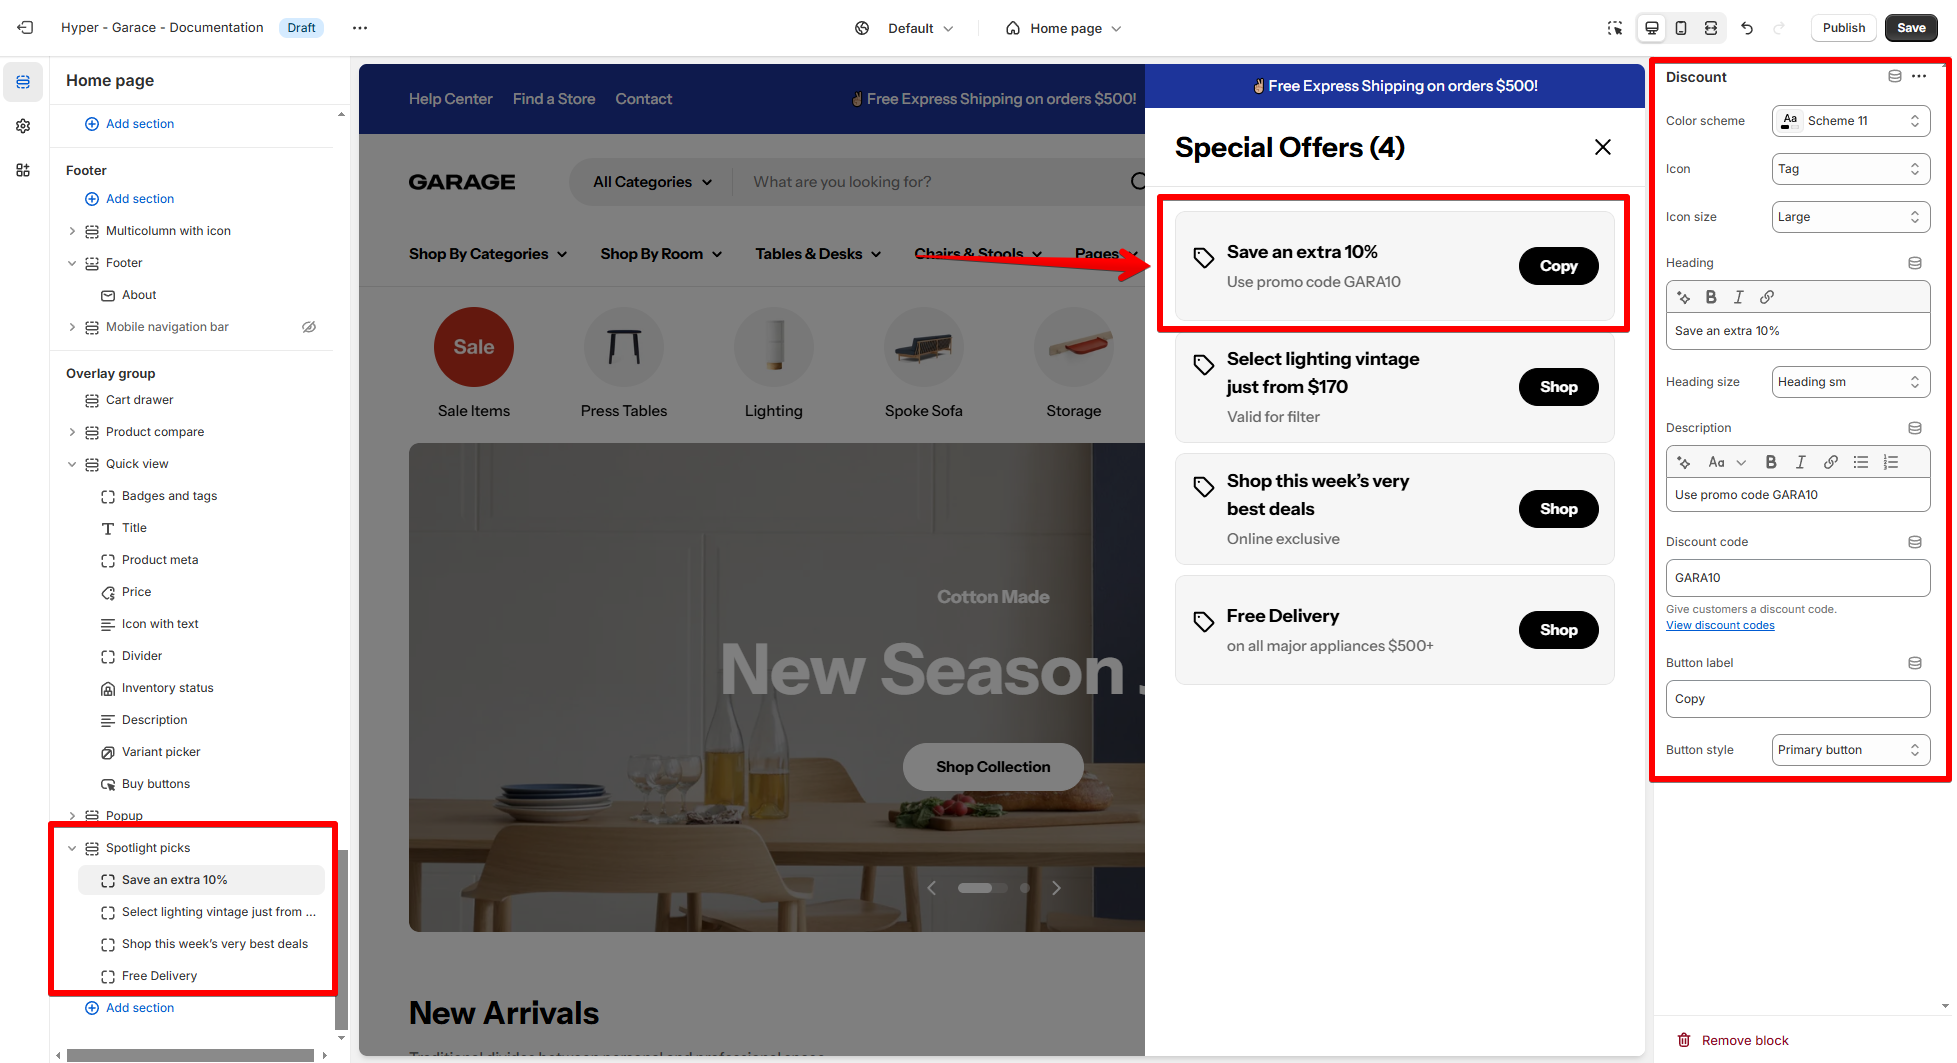This screenshot has height=1063, width=1957.
Task: Click Remove block
Action: [1733, 1040]
